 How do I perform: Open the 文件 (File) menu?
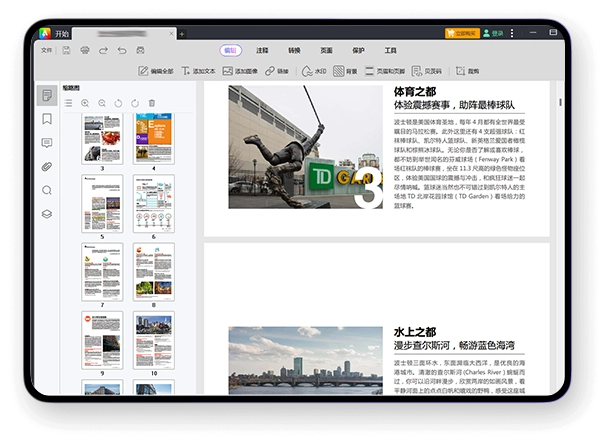coord(46,50)
